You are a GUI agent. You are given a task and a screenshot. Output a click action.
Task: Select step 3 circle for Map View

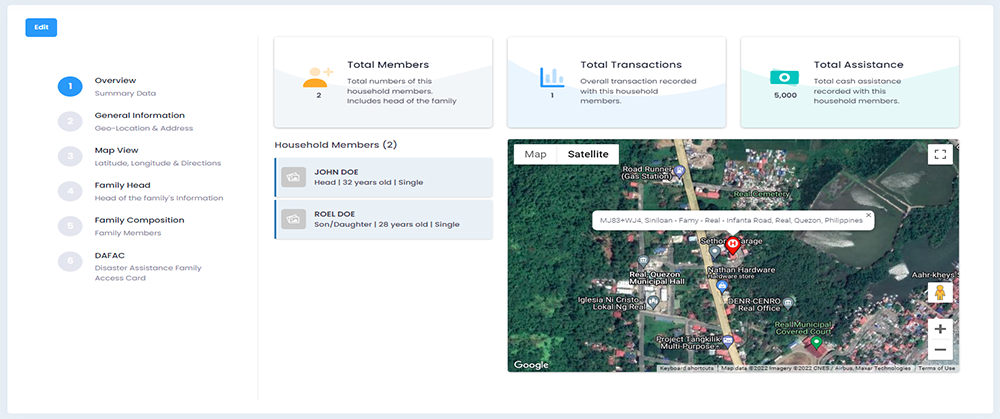[70, 156]
